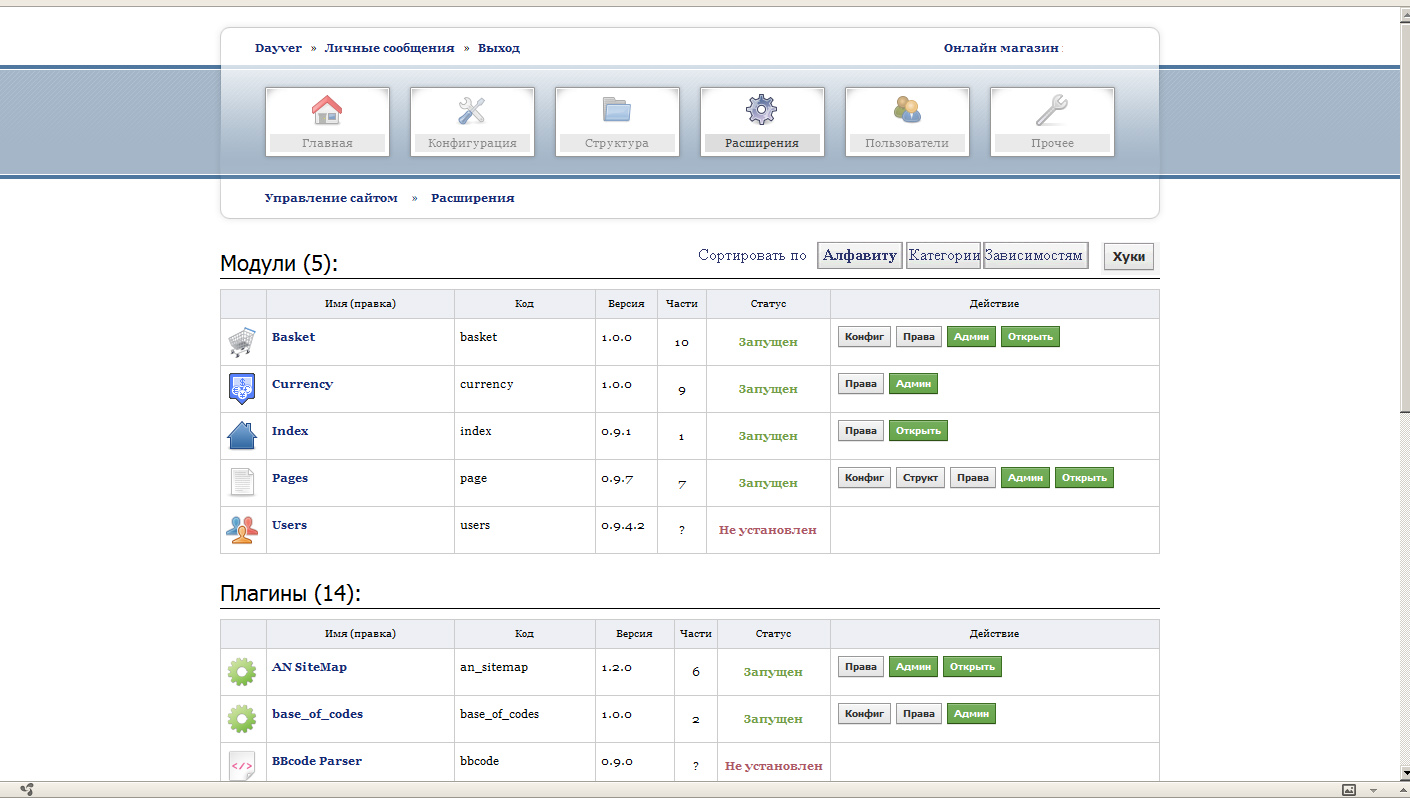Open the Пользователи section
This screenshot has width=1410, height=798.
point(907,121)
